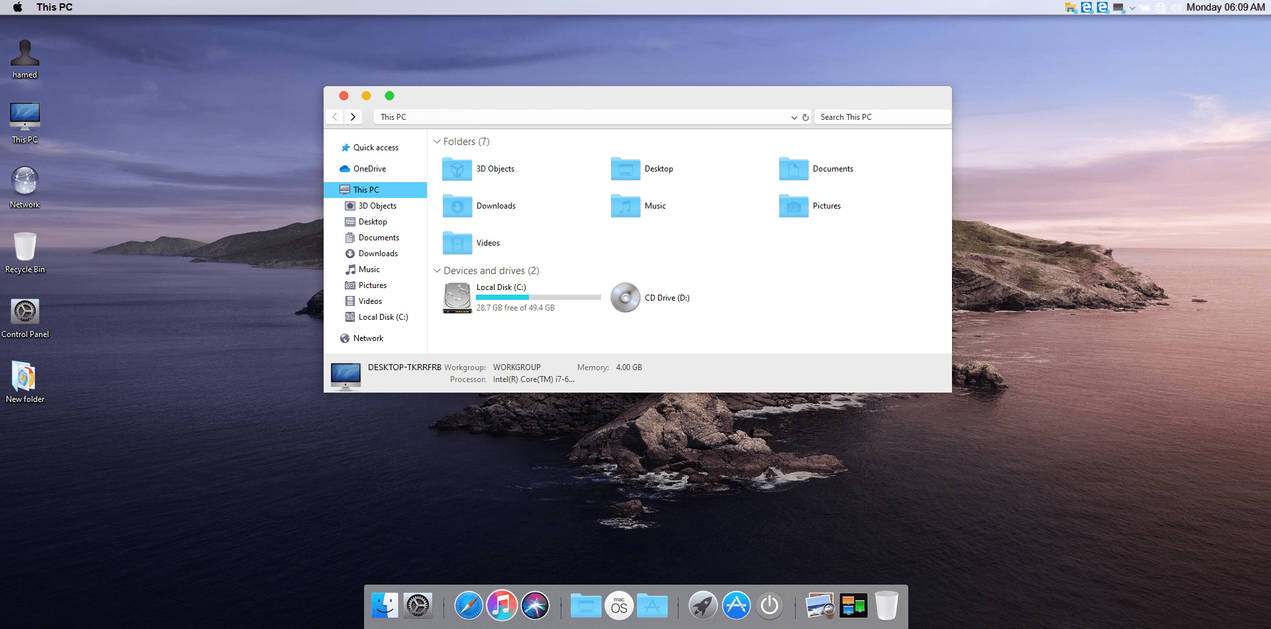Open Siri from the dock

point(535,605)
